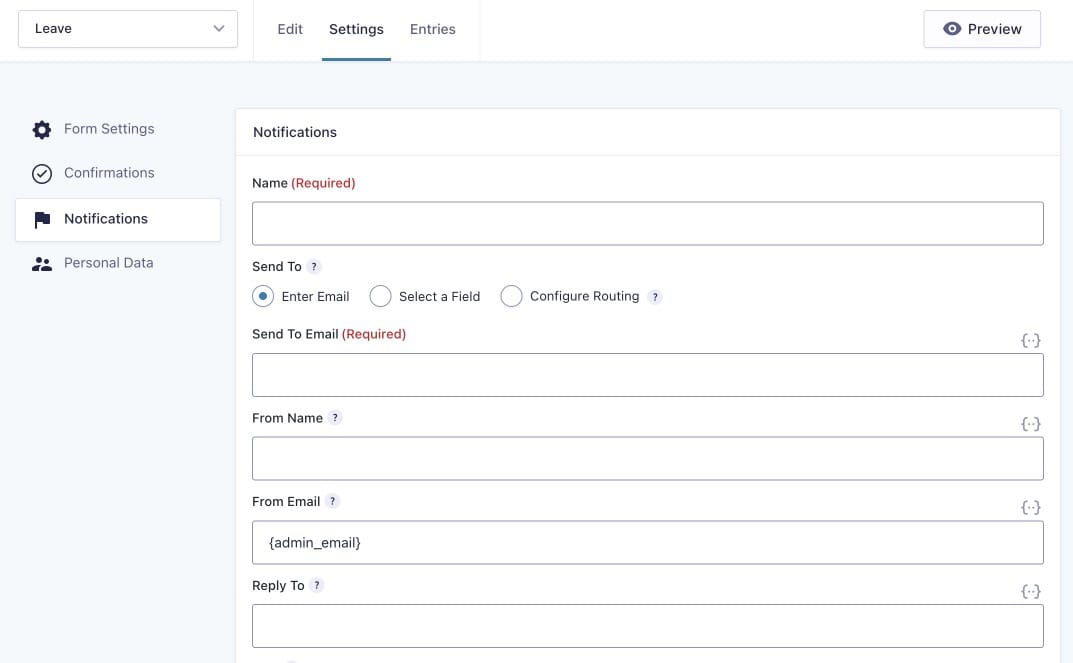Focus the Send To Email input field
This screenshot has width=1073, height=663.
coord(647,375)
